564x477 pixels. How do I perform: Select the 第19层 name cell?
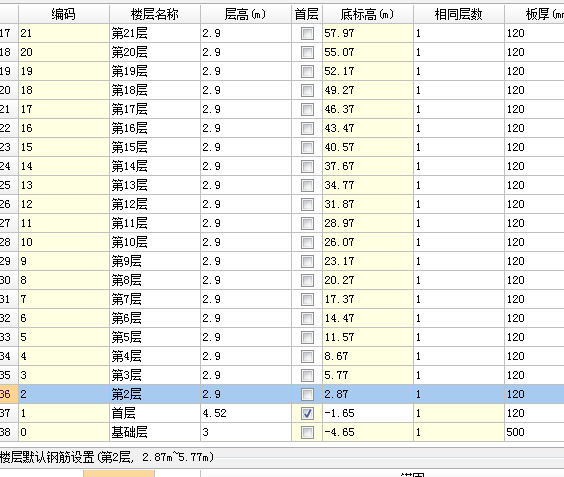tap(155, 71)
